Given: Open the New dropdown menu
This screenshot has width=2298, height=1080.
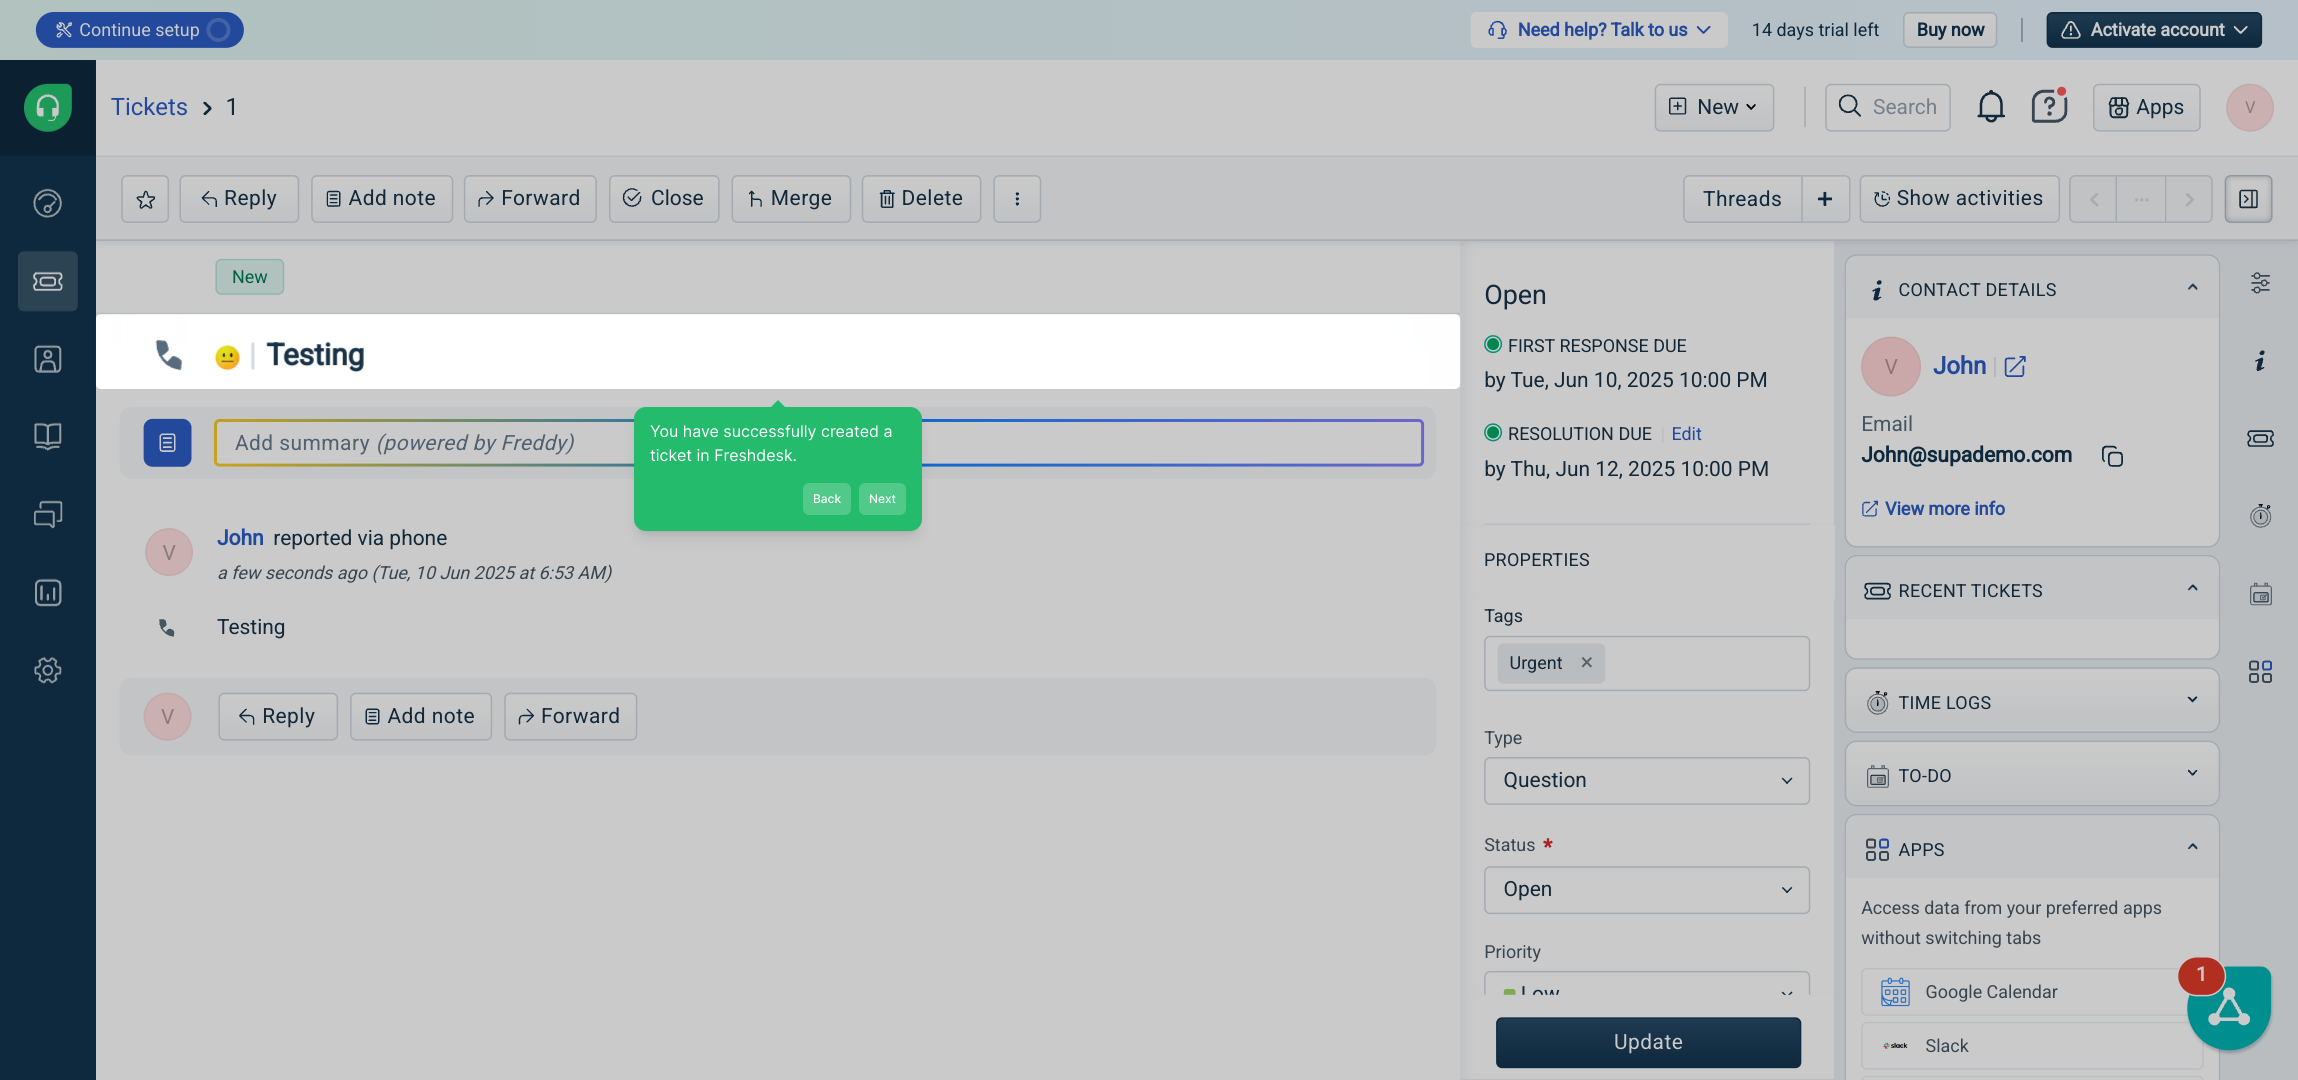Looking at the screenshot, I should pos(1714,107).
